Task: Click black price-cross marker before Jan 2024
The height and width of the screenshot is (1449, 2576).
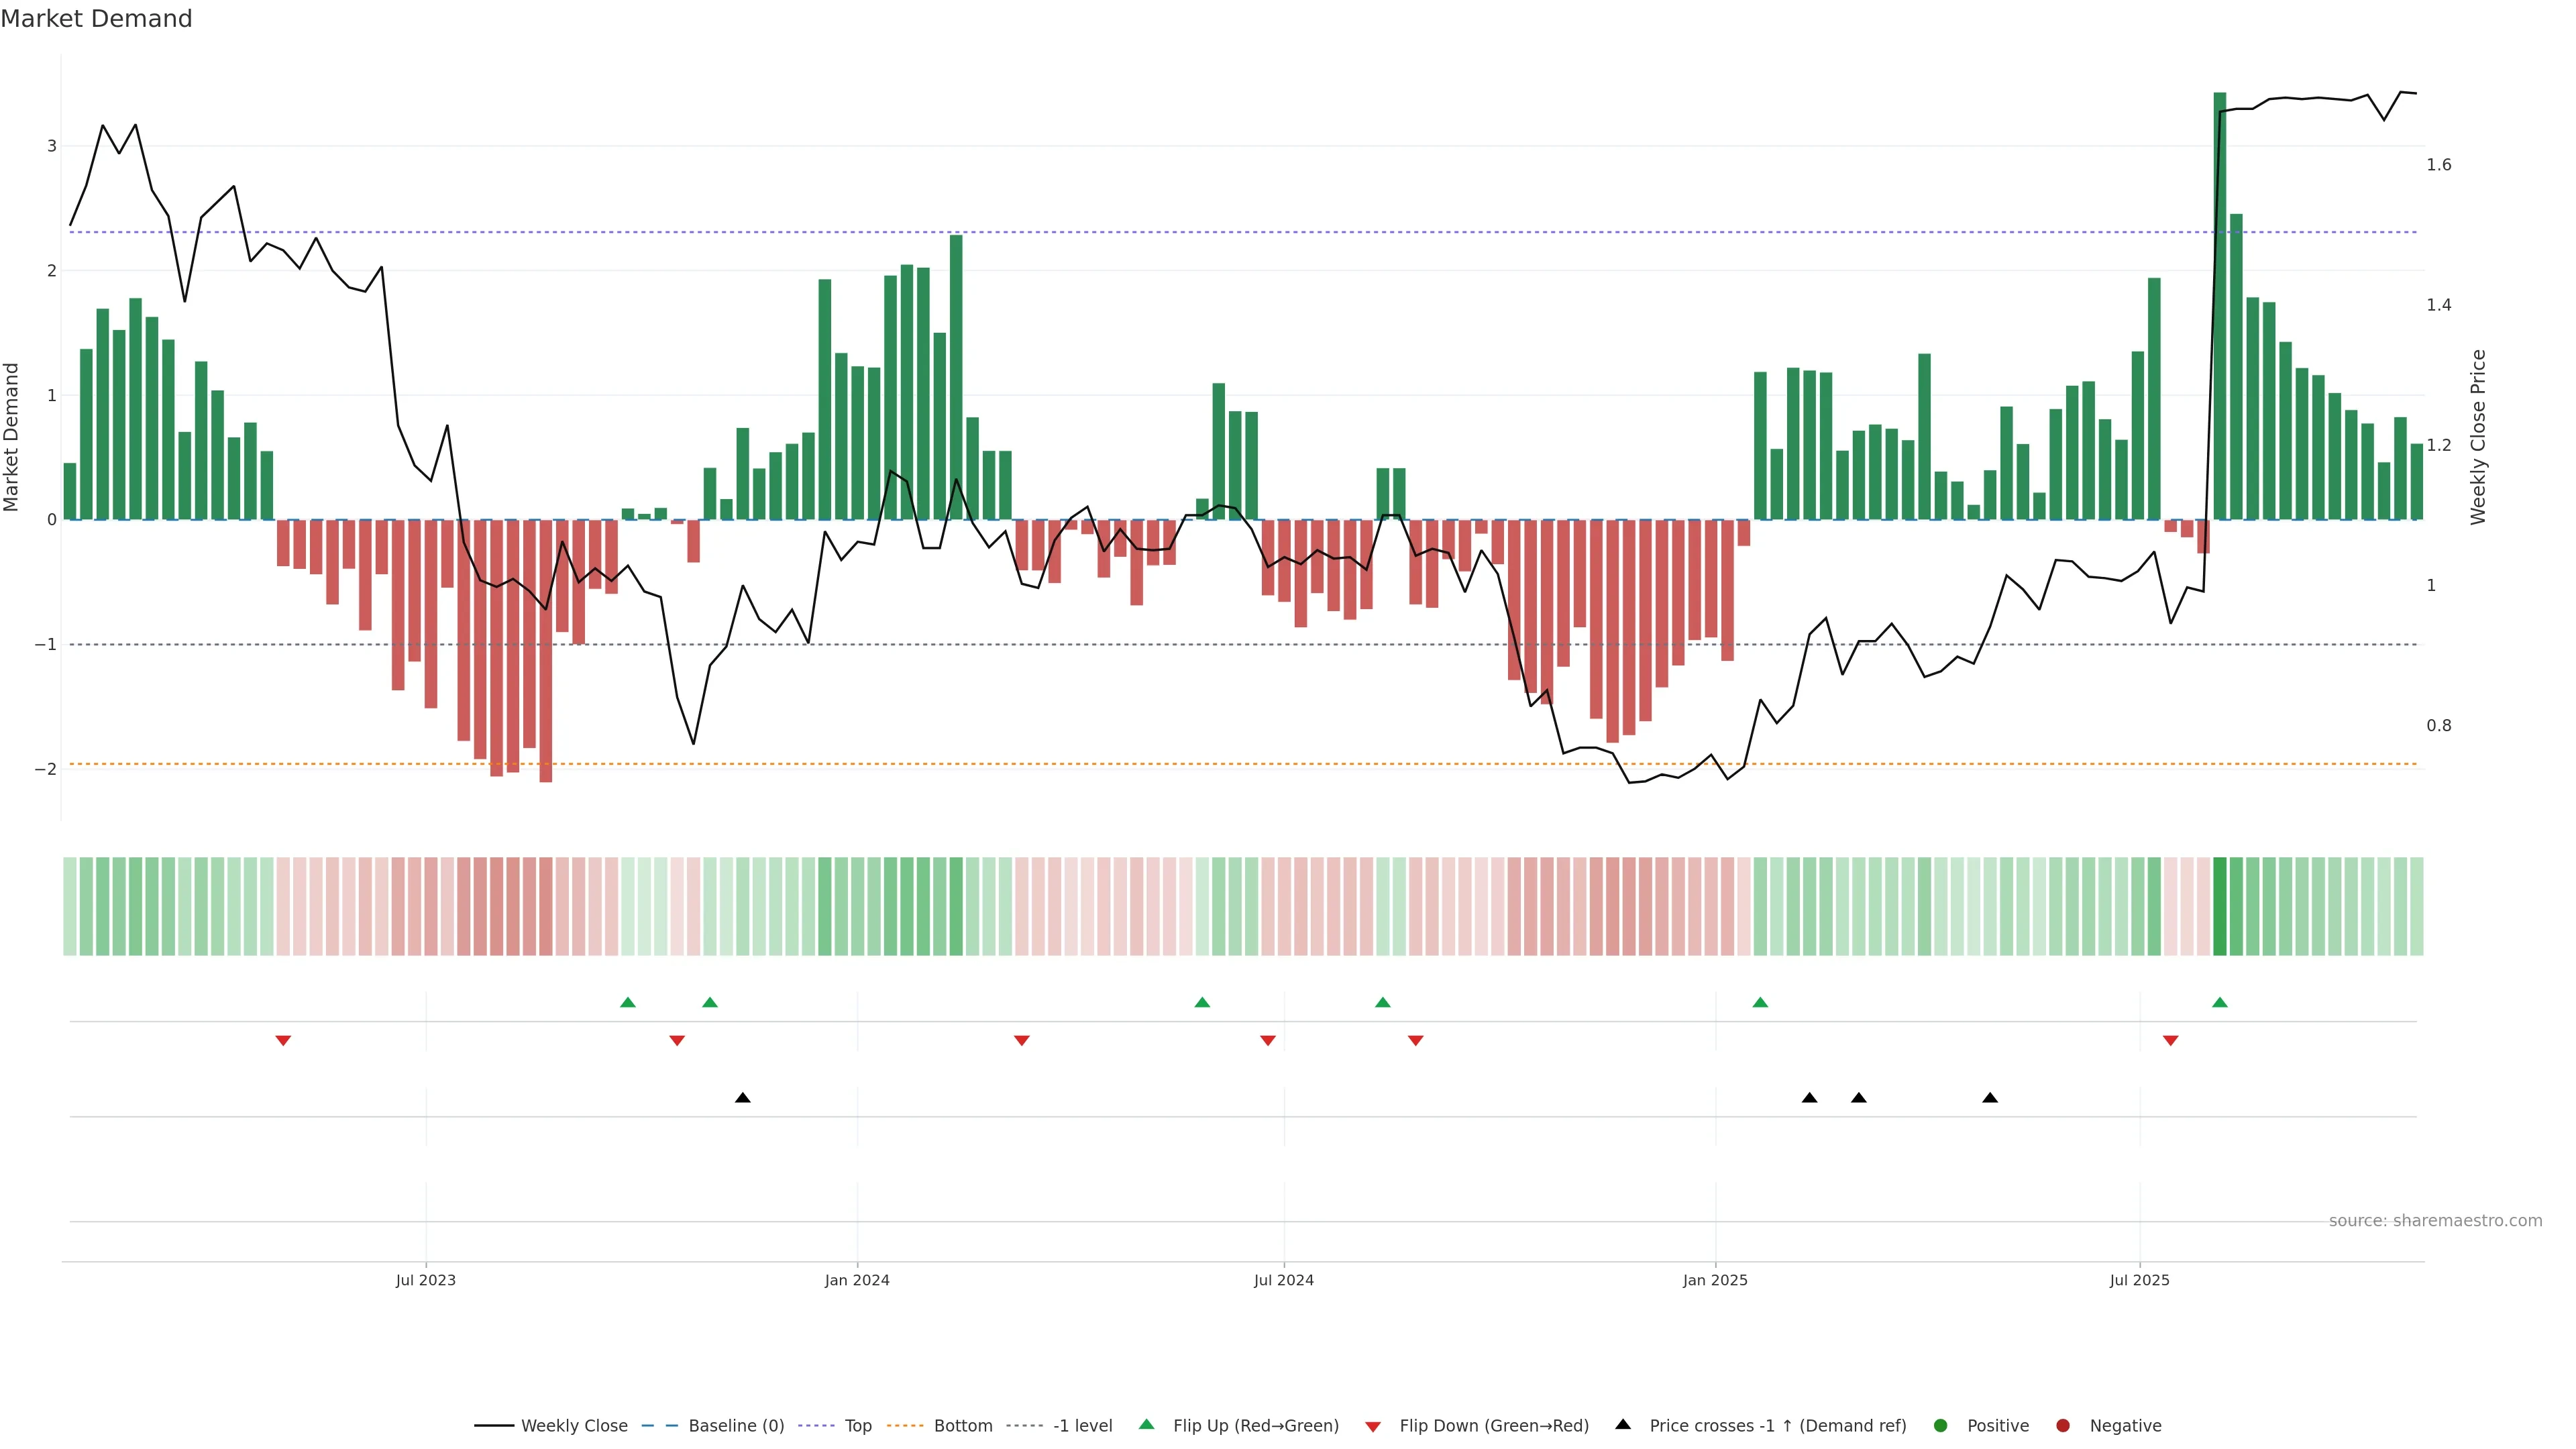Action: pyautogui.click(x=742, y=1098)
